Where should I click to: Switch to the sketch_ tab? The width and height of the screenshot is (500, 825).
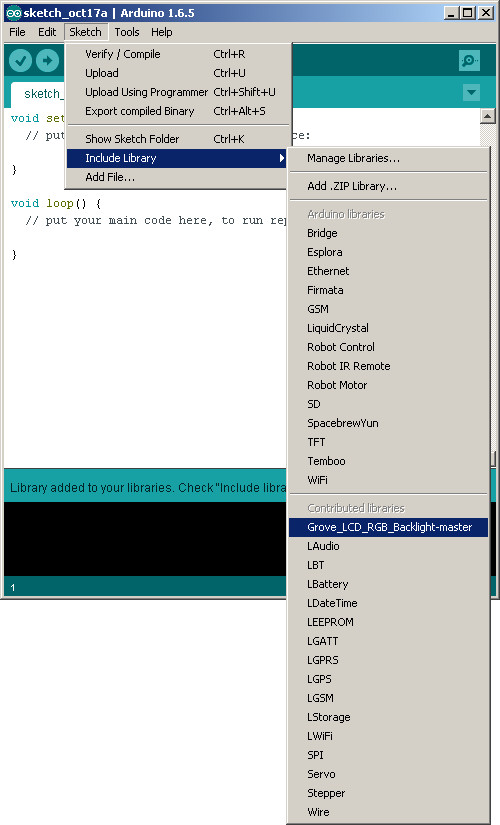(x=38, y=94)
